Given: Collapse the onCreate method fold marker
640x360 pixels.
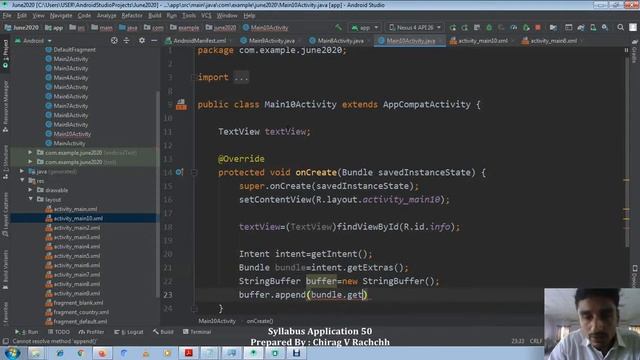Looking at the screenshot, I should (x=194, y=173).
